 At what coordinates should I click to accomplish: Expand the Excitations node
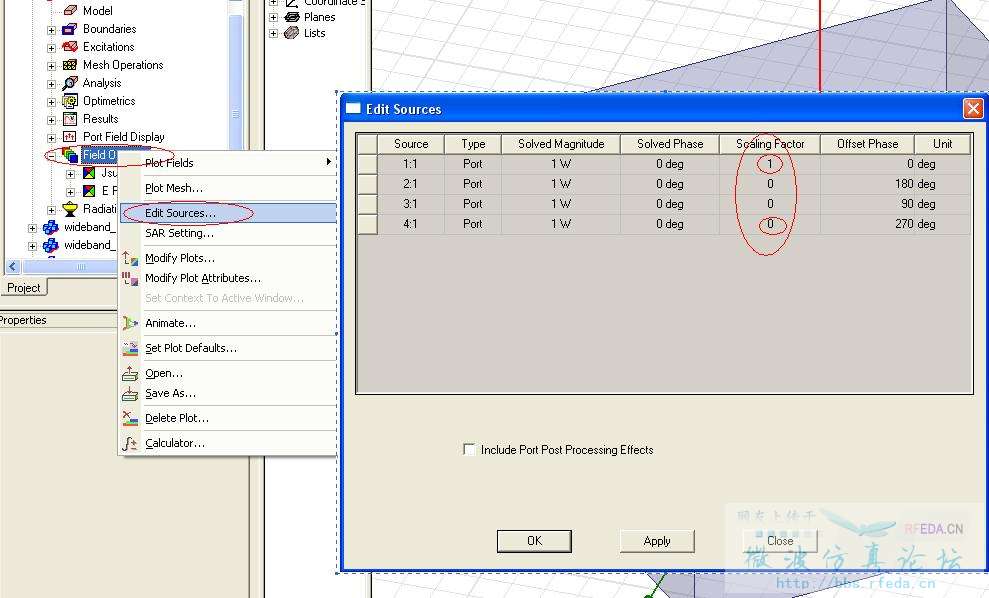[52, 48]
